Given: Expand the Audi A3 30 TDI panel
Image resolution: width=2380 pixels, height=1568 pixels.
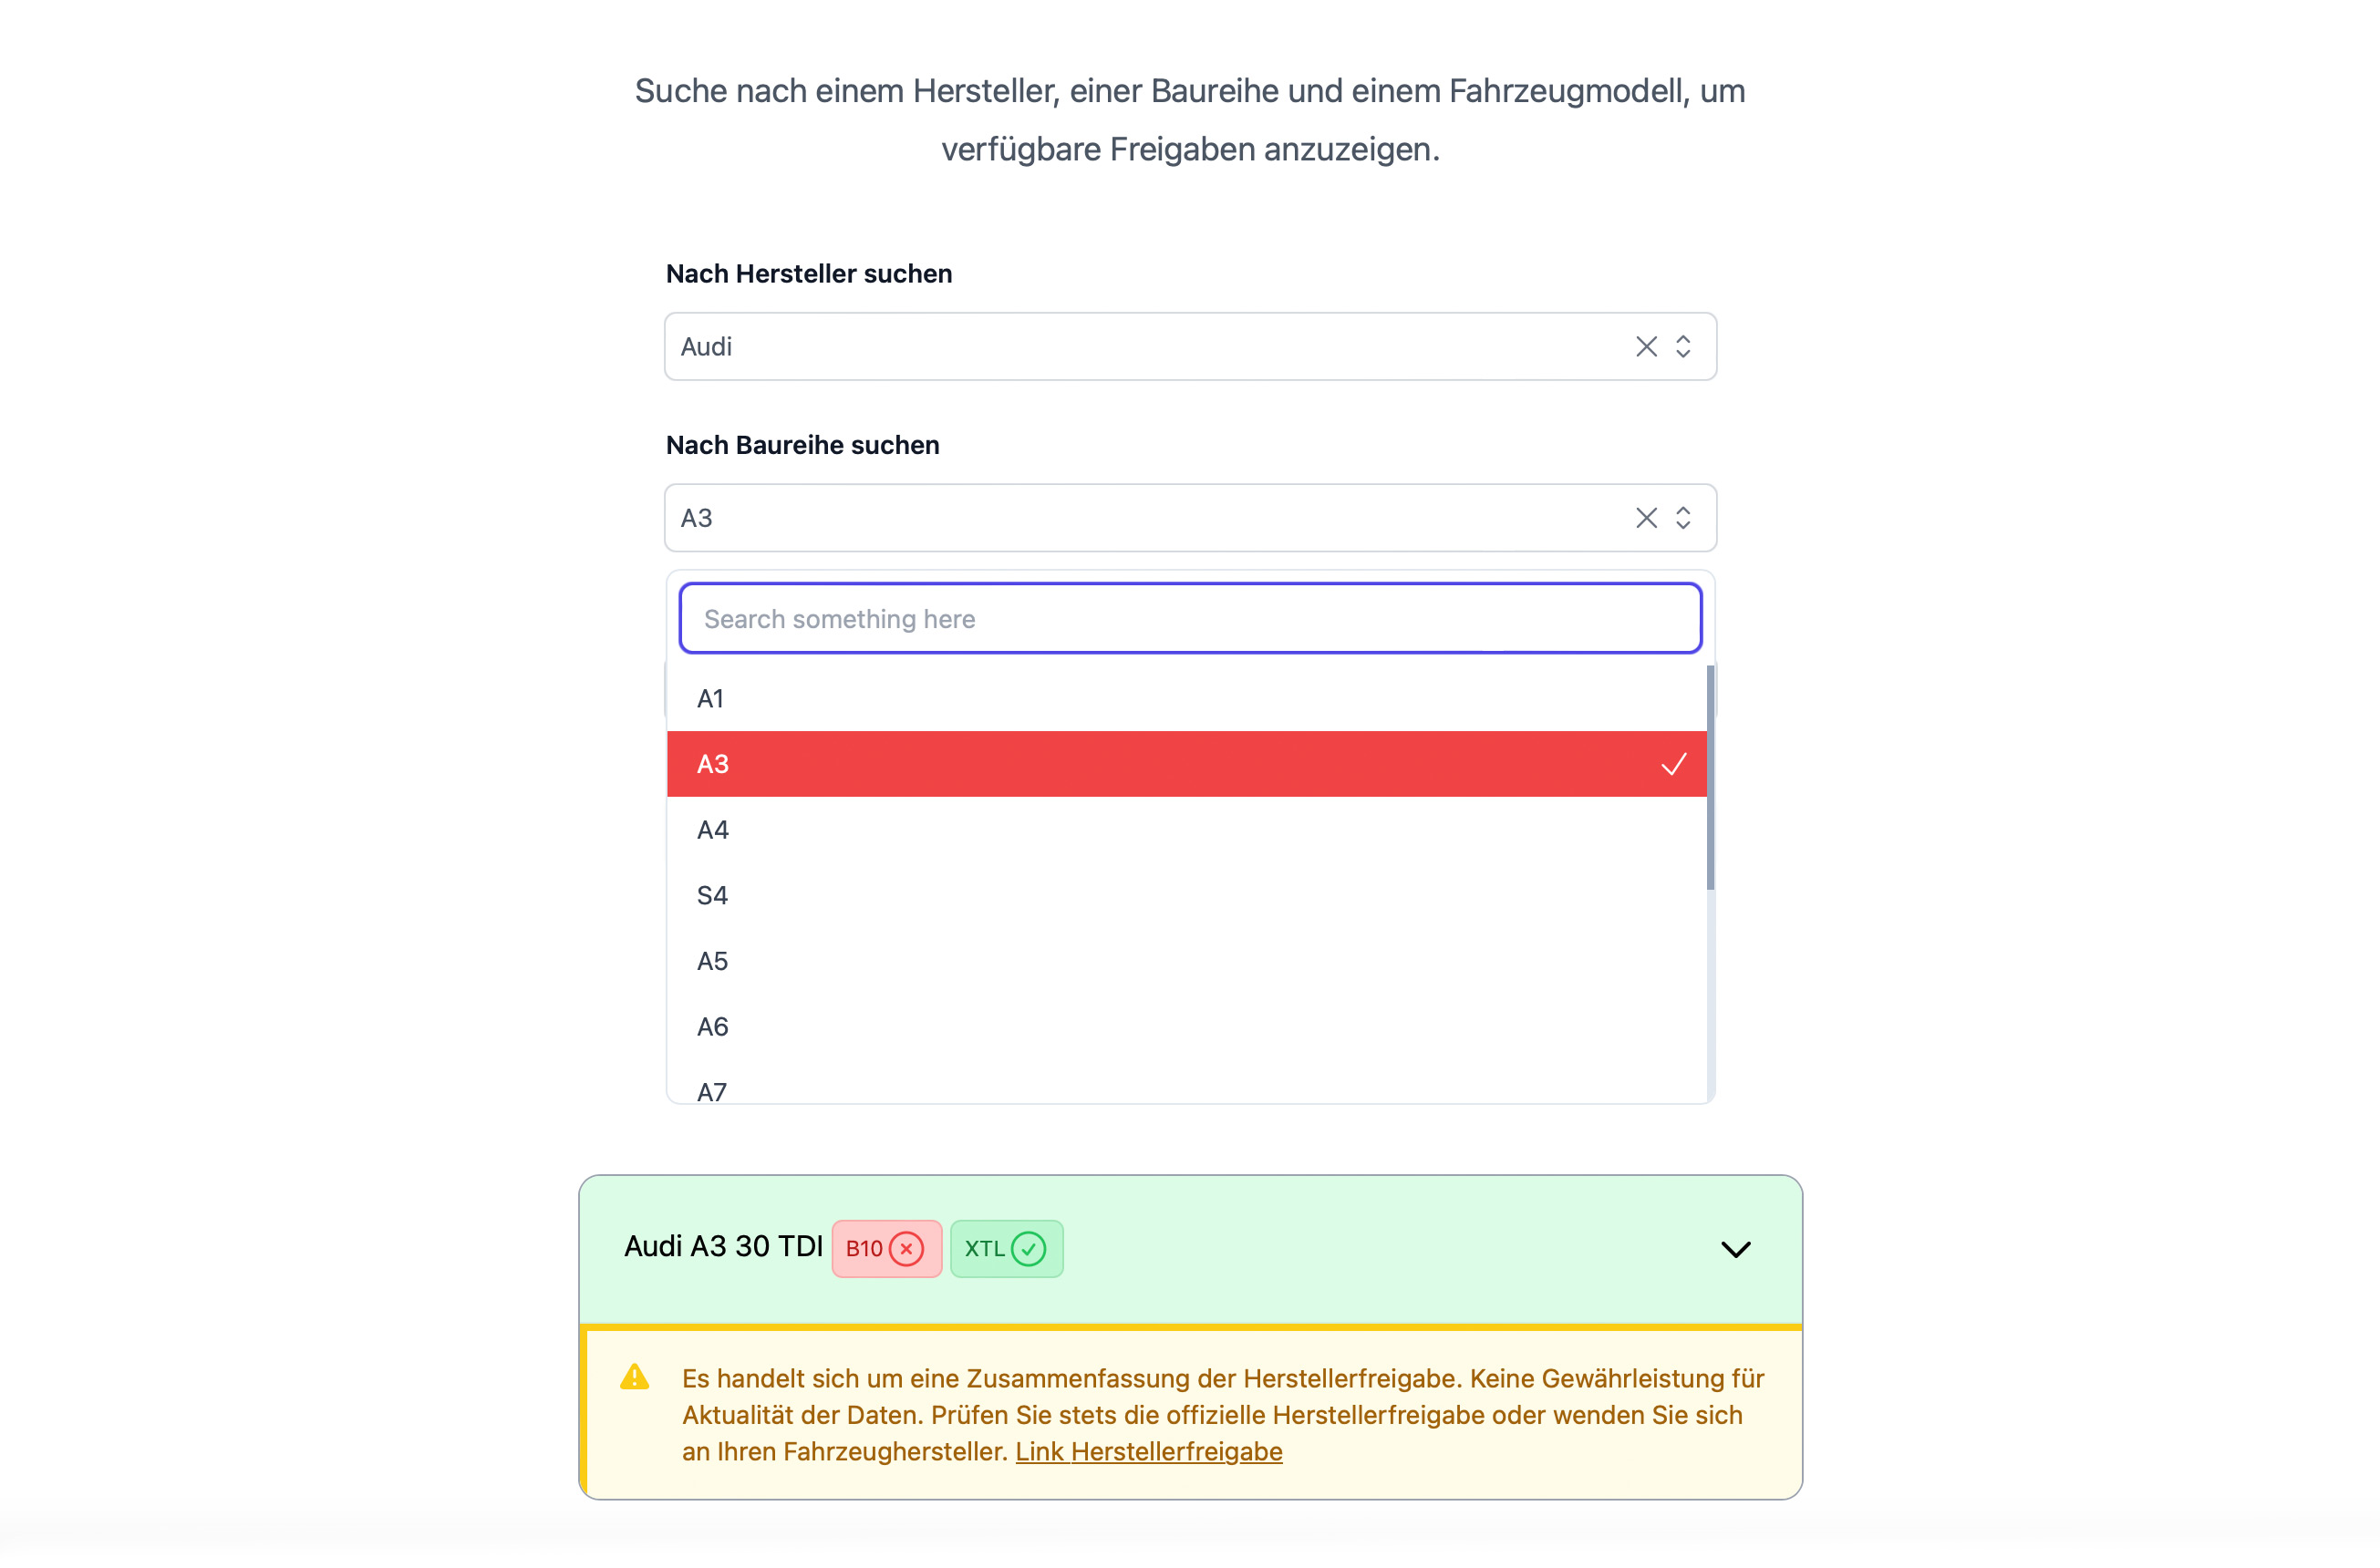Looking at the screenshot, I should coord(1737,1249).
